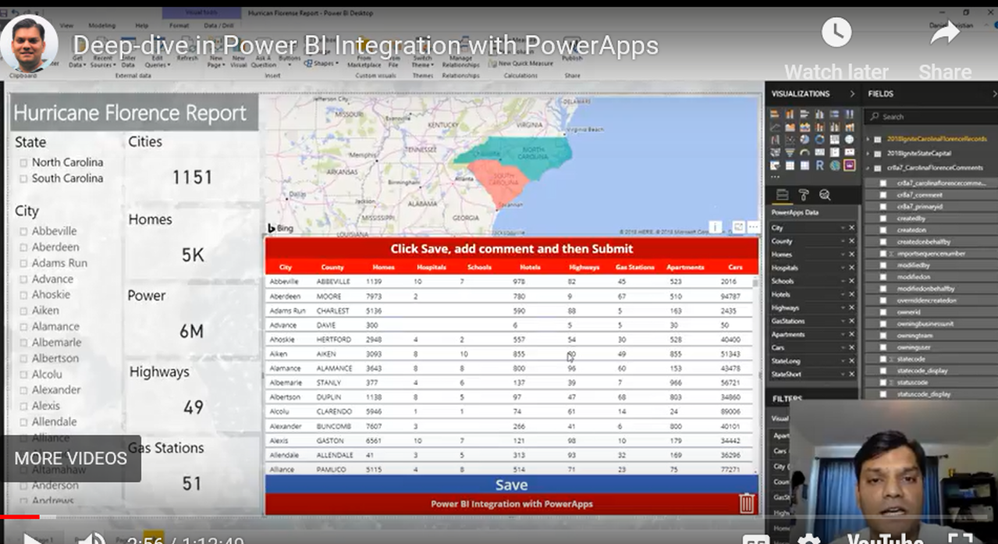The height and width of the screenshot is (544, 998).
Task: Enable the ownerid field checkbox
Action: [x=883, y=312]
